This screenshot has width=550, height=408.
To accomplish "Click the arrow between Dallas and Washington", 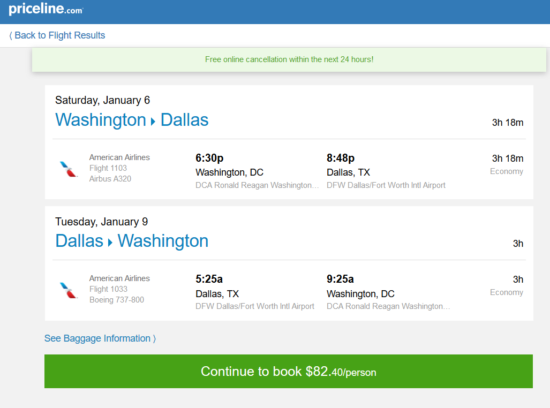I will coord(110,242).
